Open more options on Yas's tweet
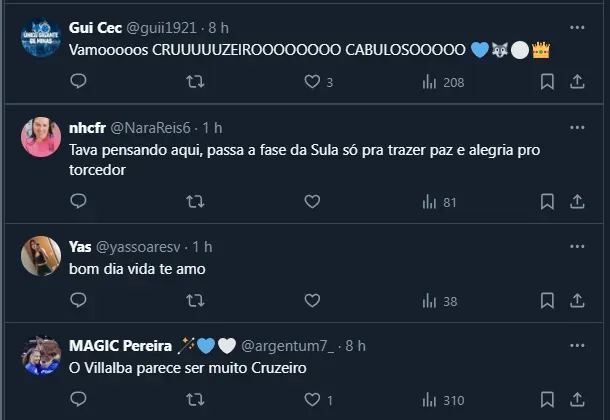This screenshot has height=420, width=610. click(578, 247)
